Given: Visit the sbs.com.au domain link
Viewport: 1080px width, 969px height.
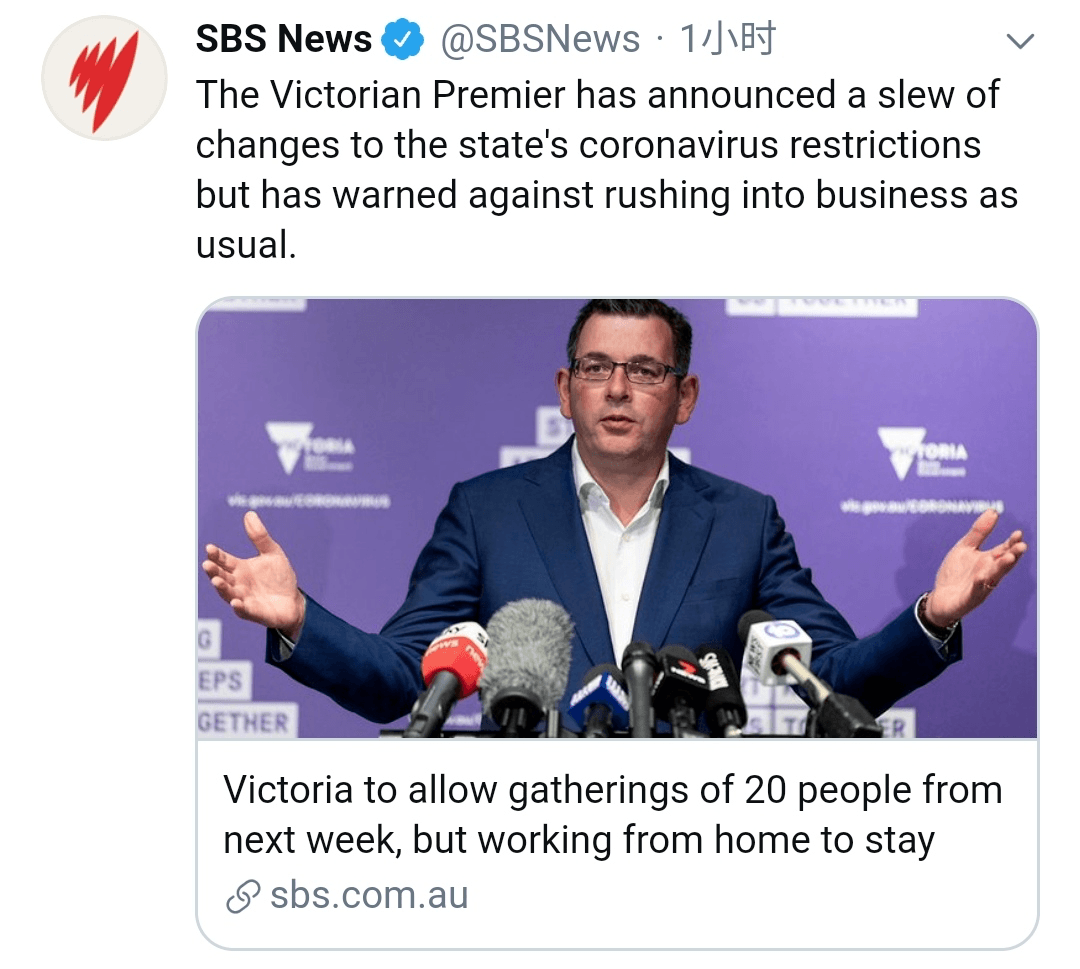Looking at the screenshot, I should [x=369, y=895].
